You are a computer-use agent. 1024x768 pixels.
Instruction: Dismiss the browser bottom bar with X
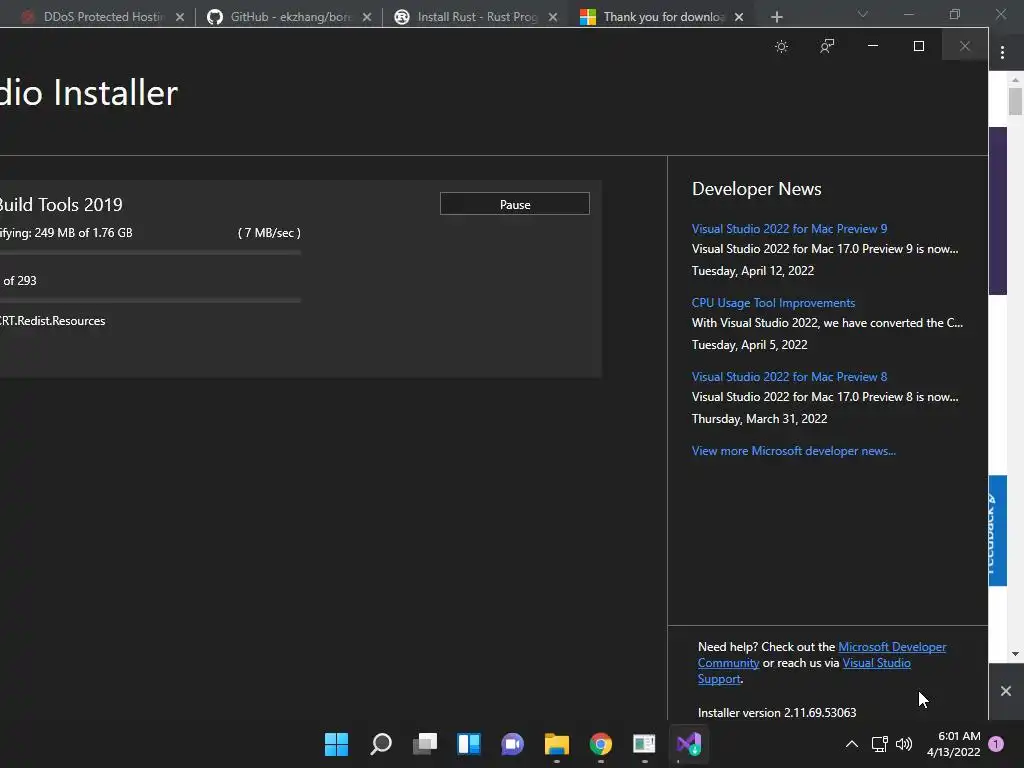(x=1006, y=691)
